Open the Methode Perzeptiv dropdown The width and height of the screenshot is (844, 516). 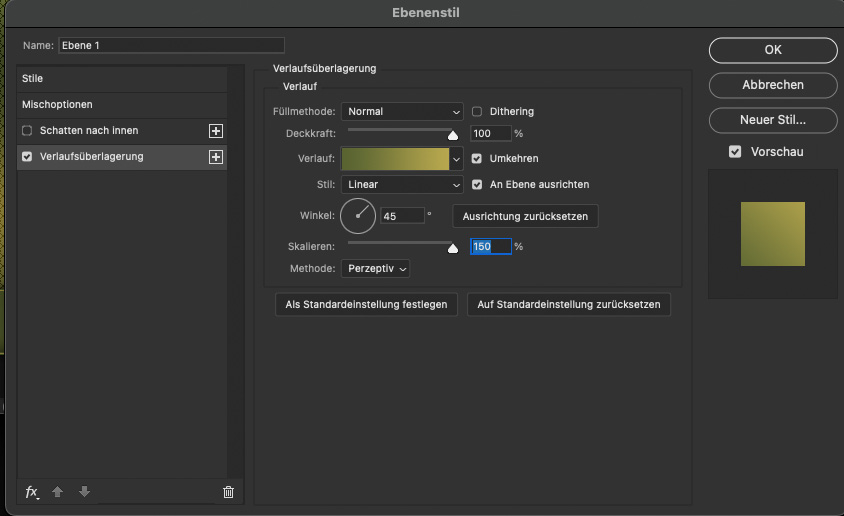point(376,268)
